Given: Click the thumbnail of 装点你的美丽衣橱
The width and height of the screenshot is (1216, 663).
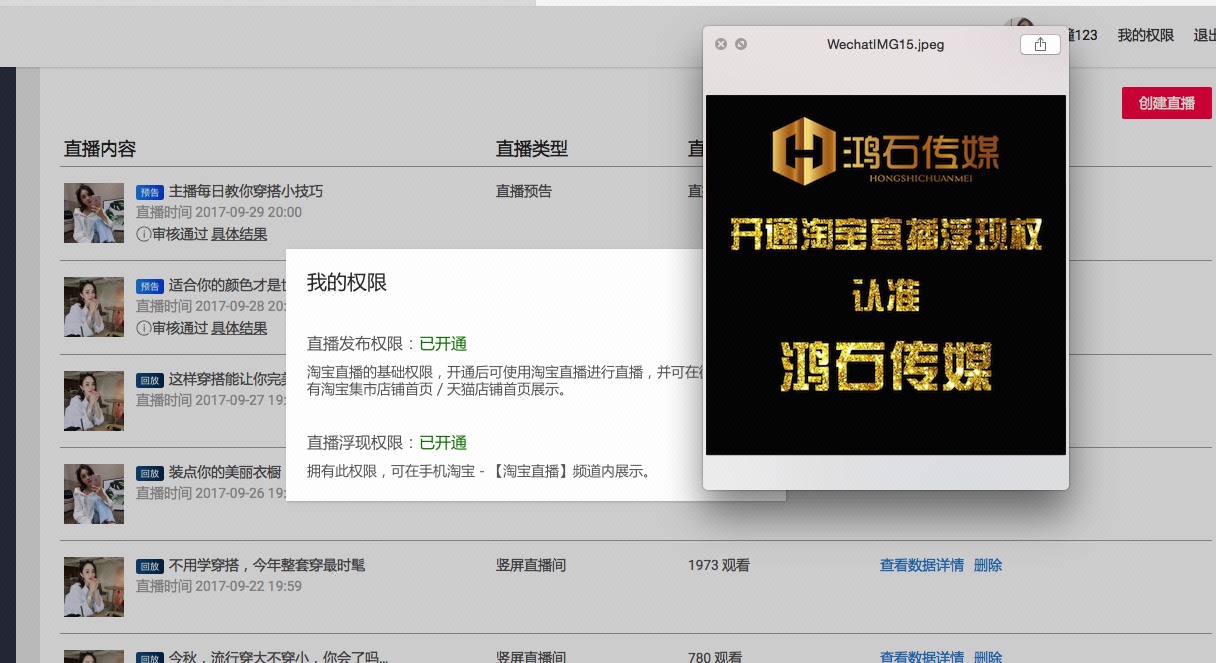Looking at the screenshot, I should 94,493.
